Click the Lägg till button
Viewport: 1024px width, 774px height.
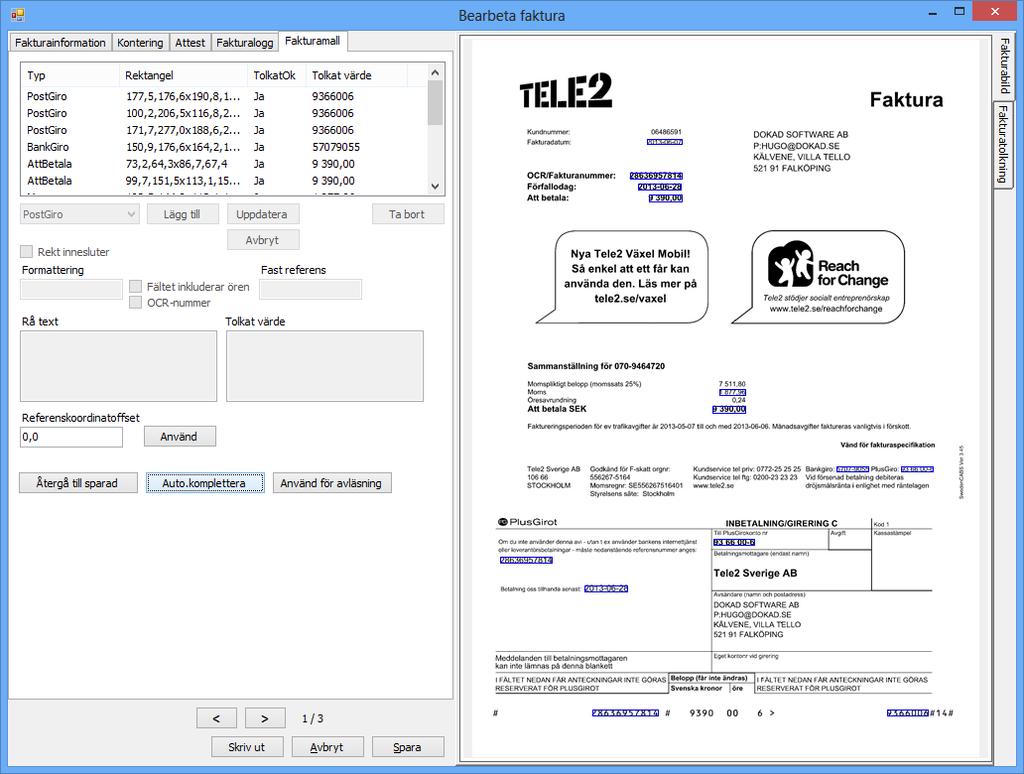(182, 214)
